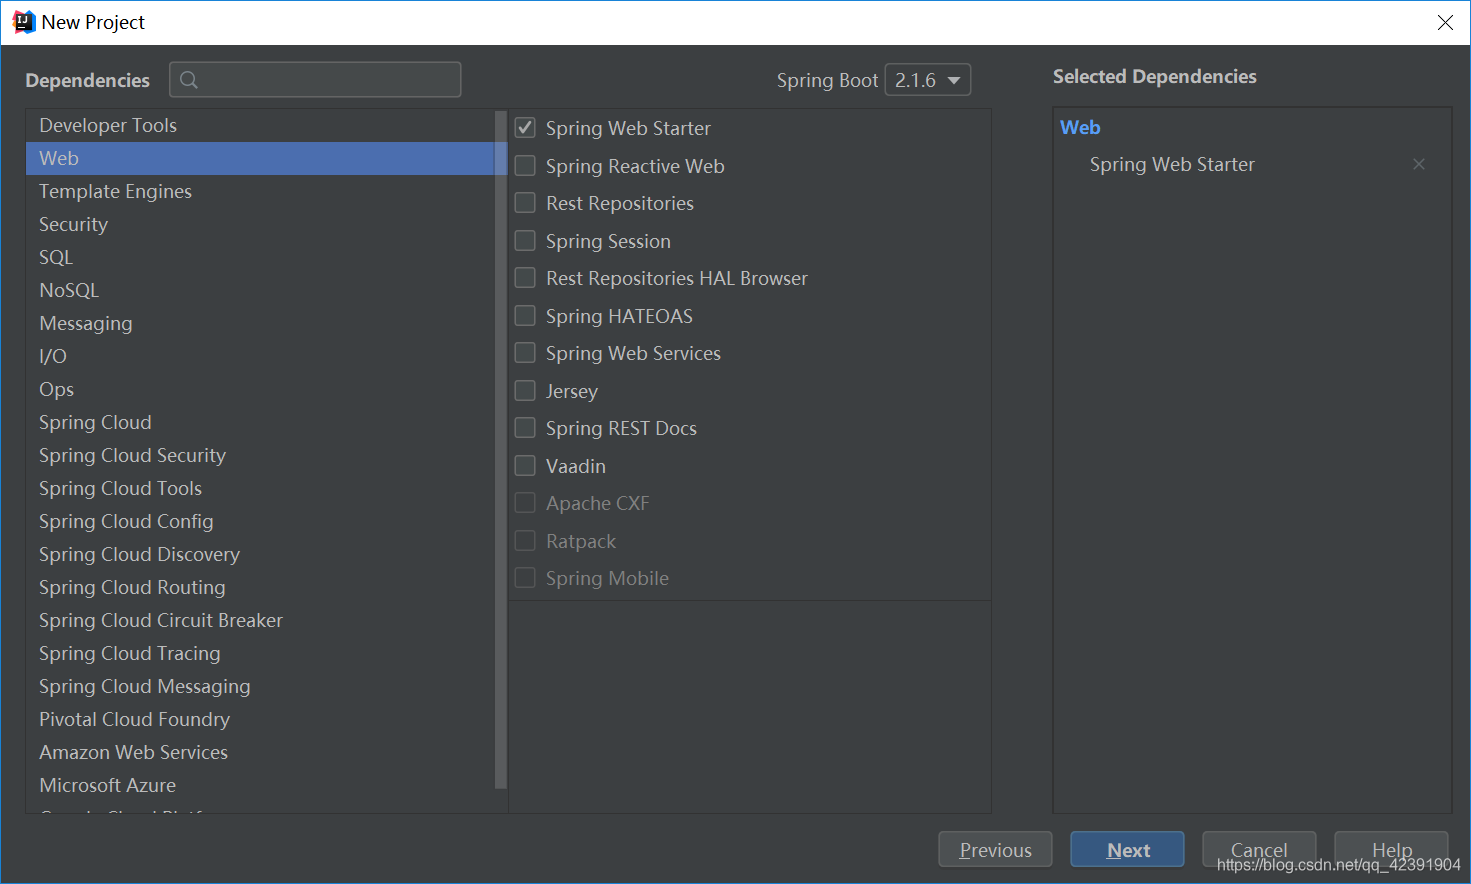Open the Messaging category
Screen dimensions: 1471x884
pos(260,323)
